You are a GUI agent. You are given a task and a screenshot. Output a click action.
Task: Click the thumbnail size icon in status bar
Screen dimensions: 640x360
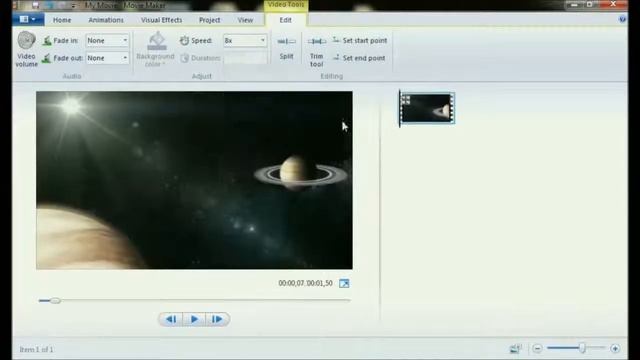(x=516, y=349)
